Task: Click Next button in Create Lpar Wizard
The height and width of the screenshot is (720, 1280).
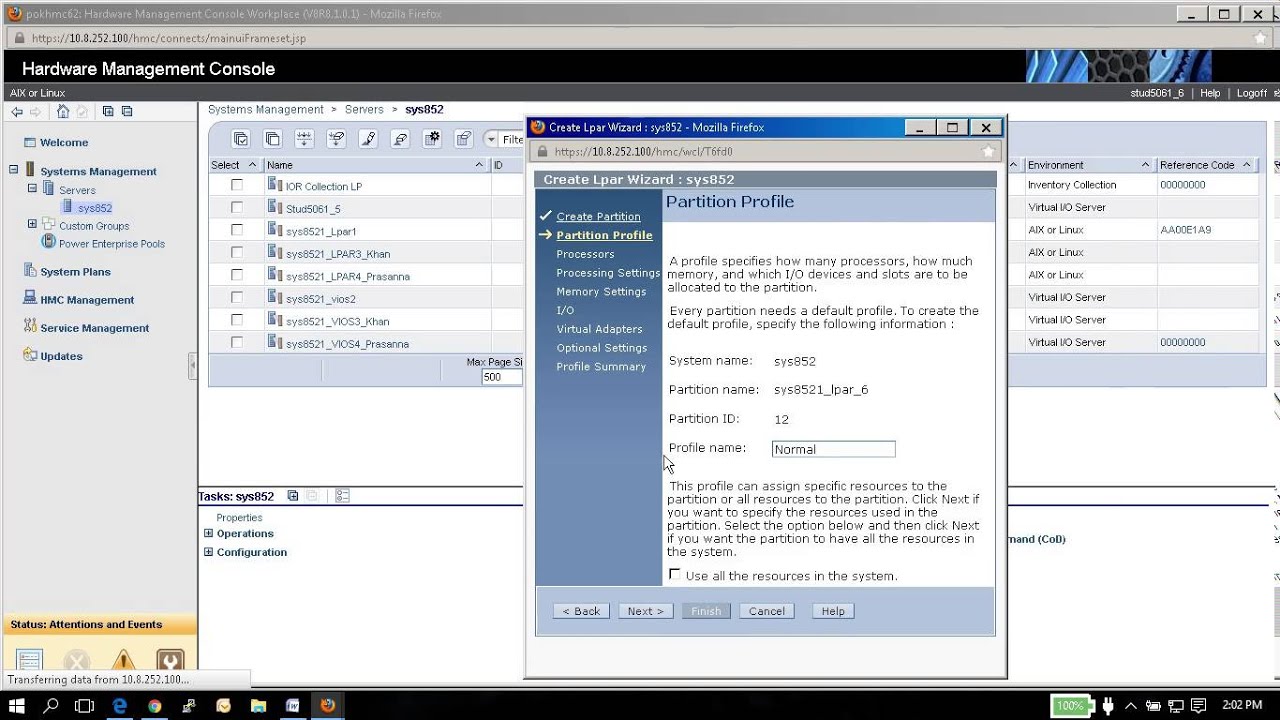Action: (x=646, y=611)
